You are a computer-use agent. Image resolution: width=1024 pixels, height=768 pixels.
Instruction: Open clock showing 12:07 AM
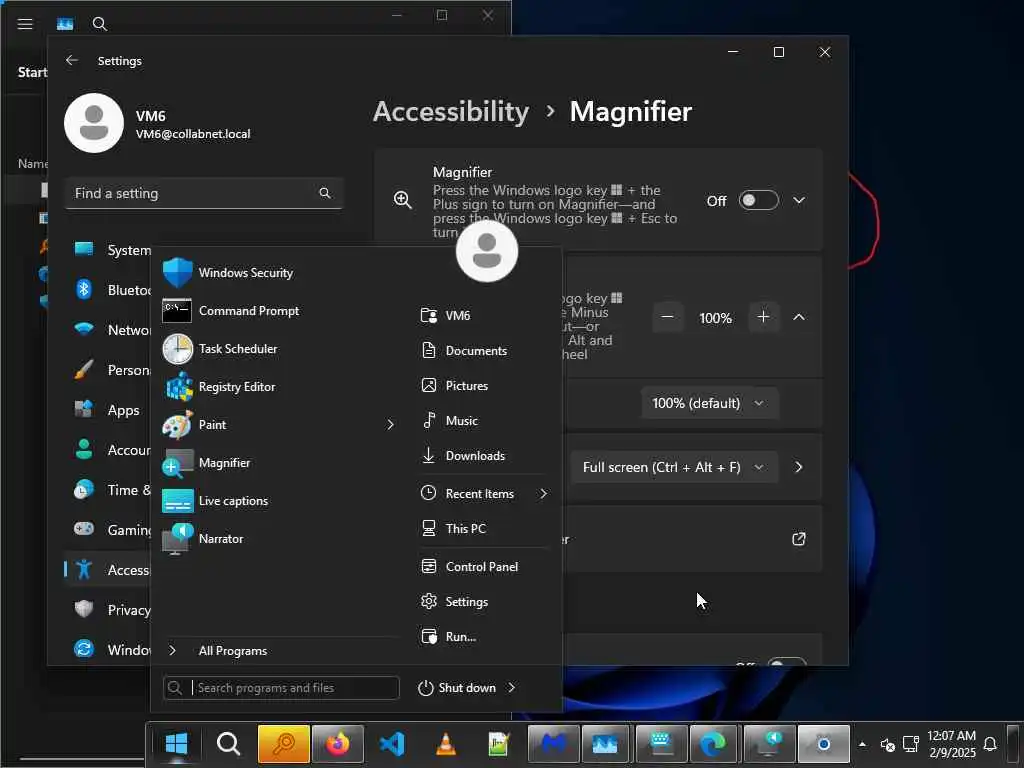pos(952,744)
